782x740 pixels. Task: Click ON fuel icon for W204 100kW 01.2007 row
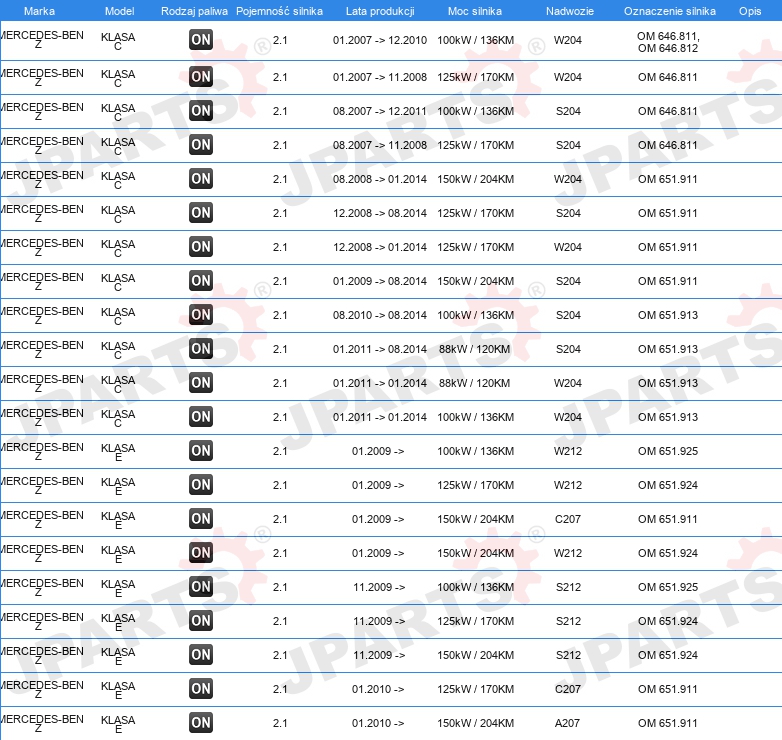(201, 40)
